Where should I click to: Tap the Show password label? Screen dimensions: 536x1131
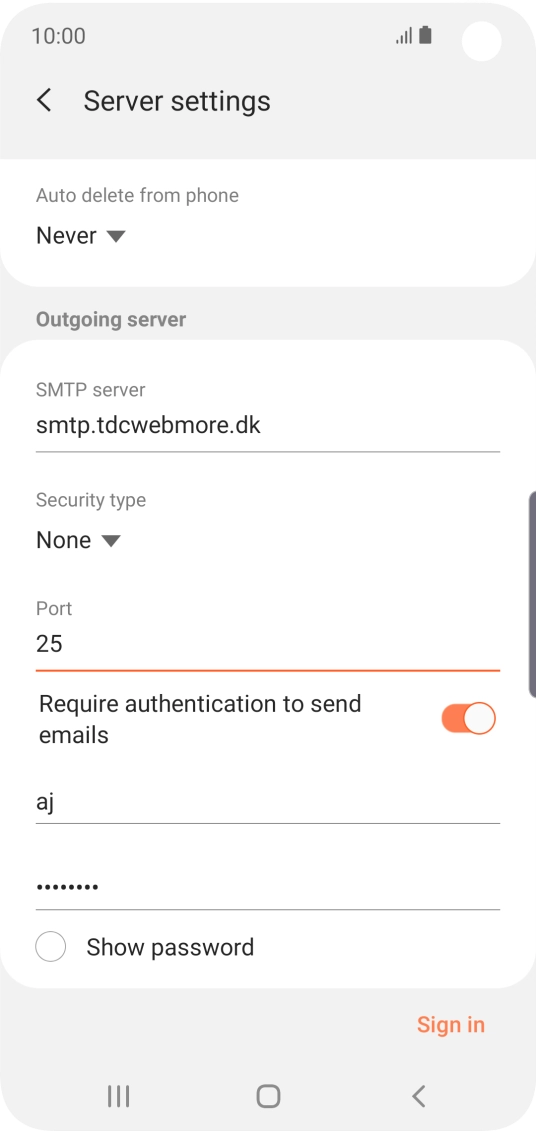[170, 946]
